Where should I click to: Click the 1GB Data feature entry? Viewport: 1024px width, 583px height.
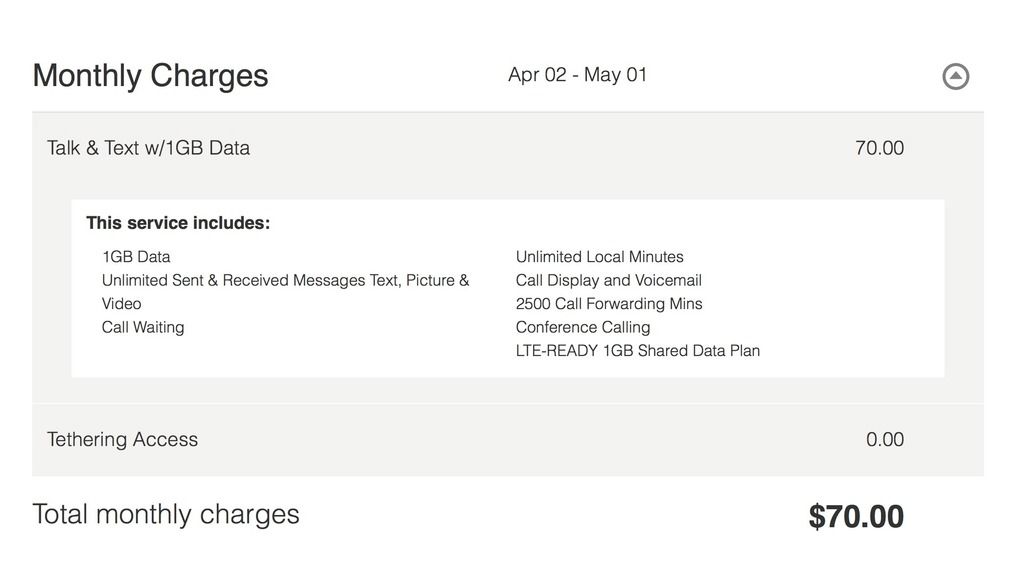pyautogui.click(x=136, y=257)
